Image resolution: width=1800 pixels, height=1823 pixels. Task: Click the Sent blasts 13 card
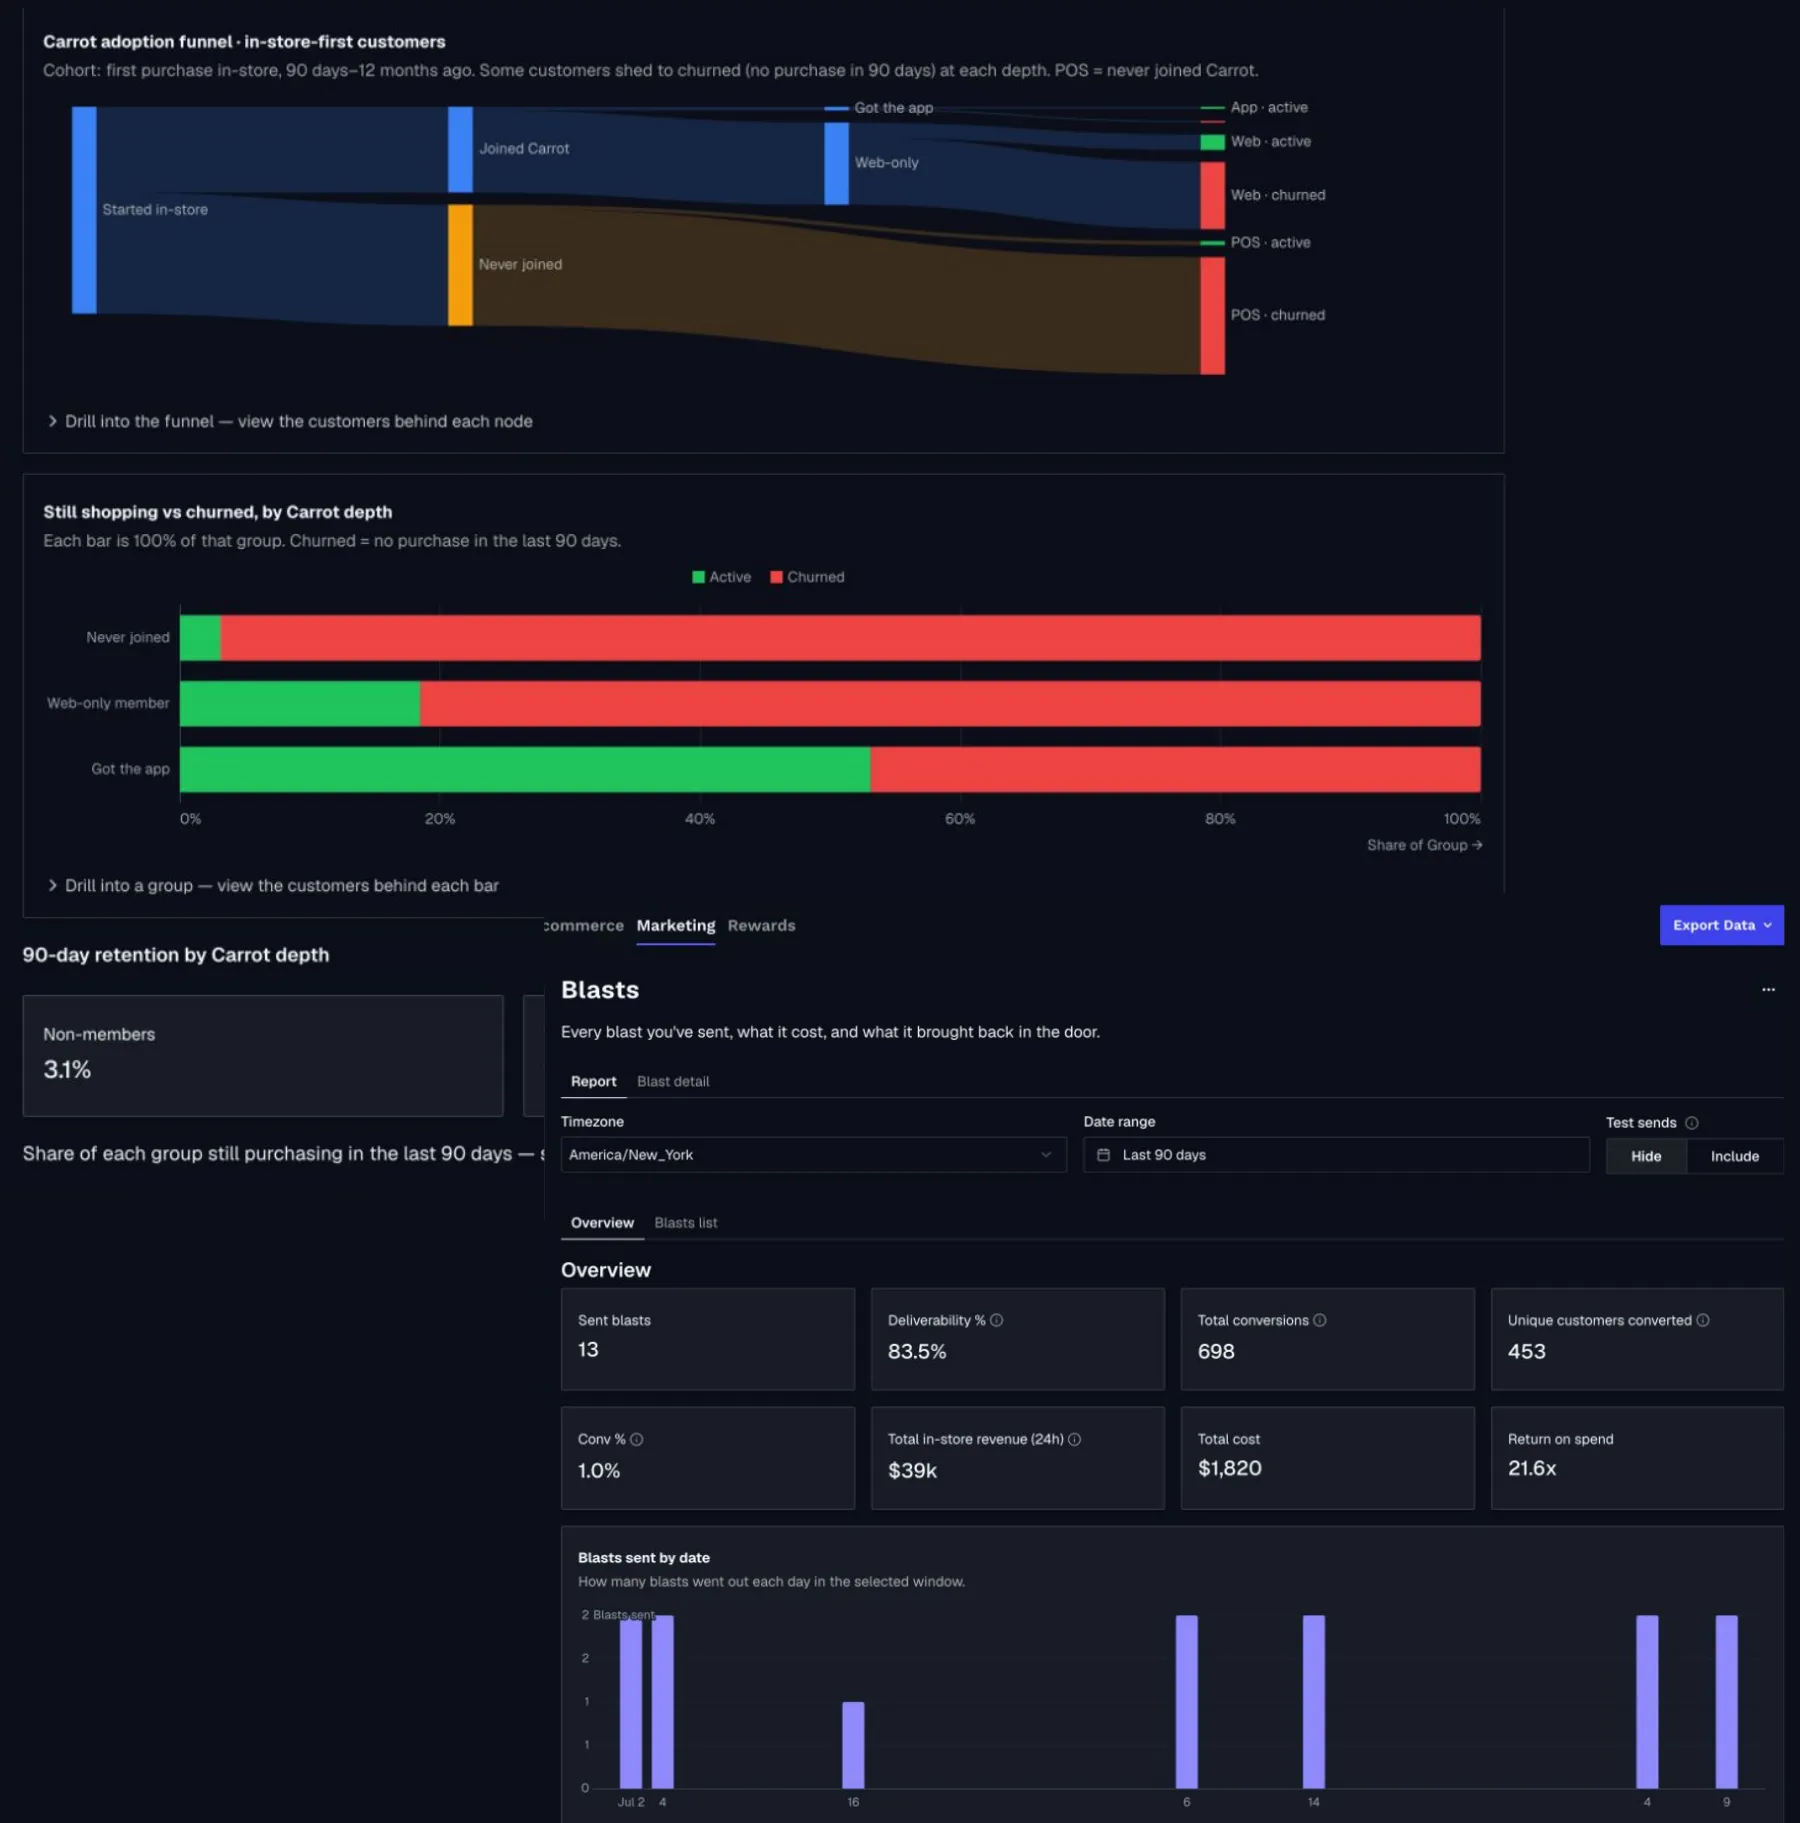coord(707,1339)
